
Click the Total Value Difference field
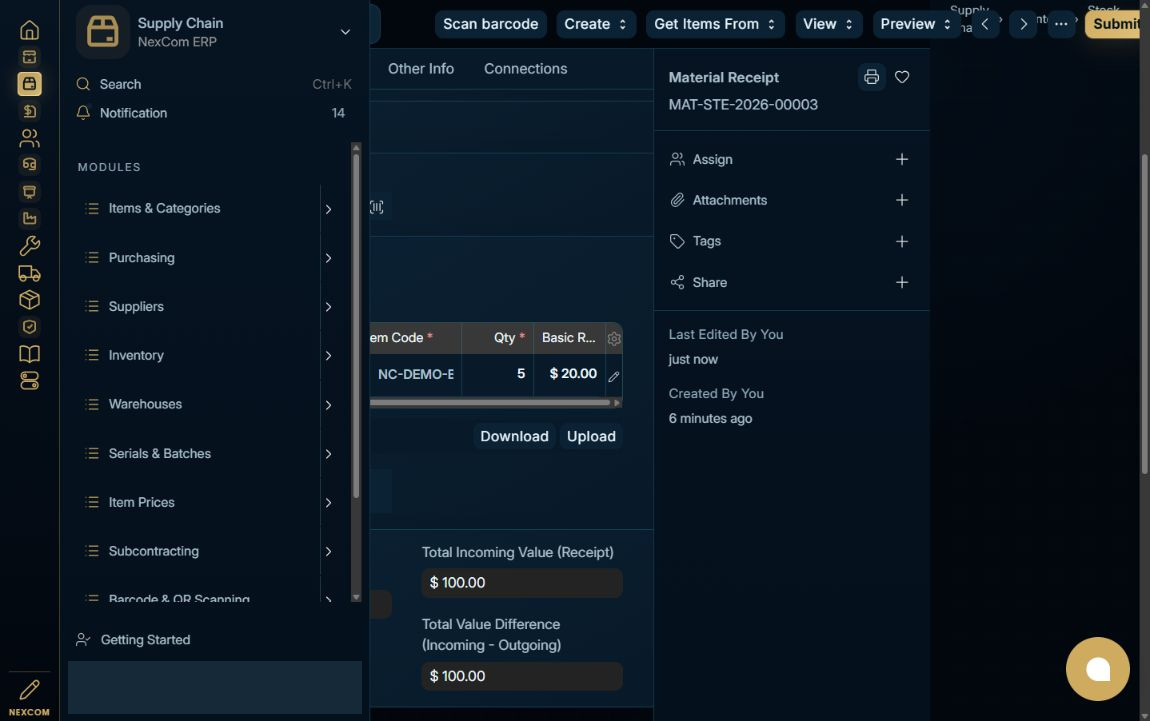tap(521, 676)
